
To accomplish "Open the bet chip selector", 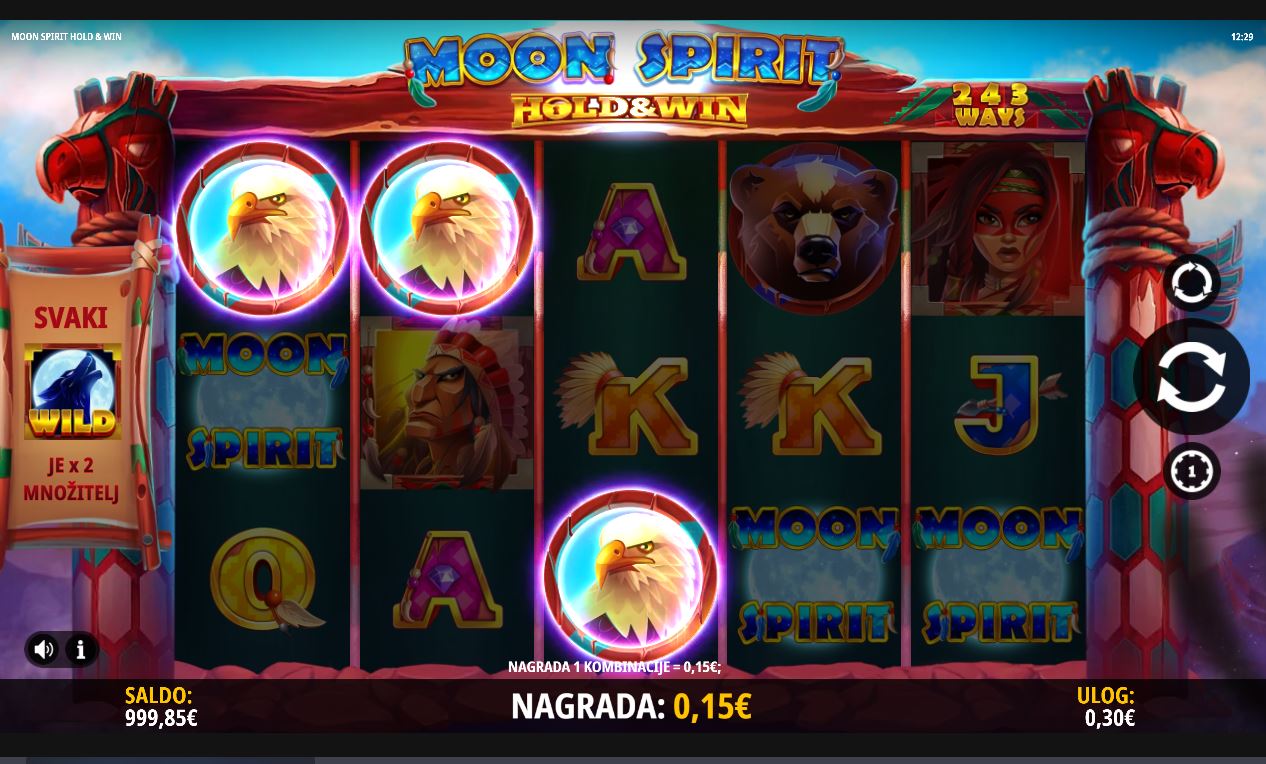I will click(x=1191, y=471).
